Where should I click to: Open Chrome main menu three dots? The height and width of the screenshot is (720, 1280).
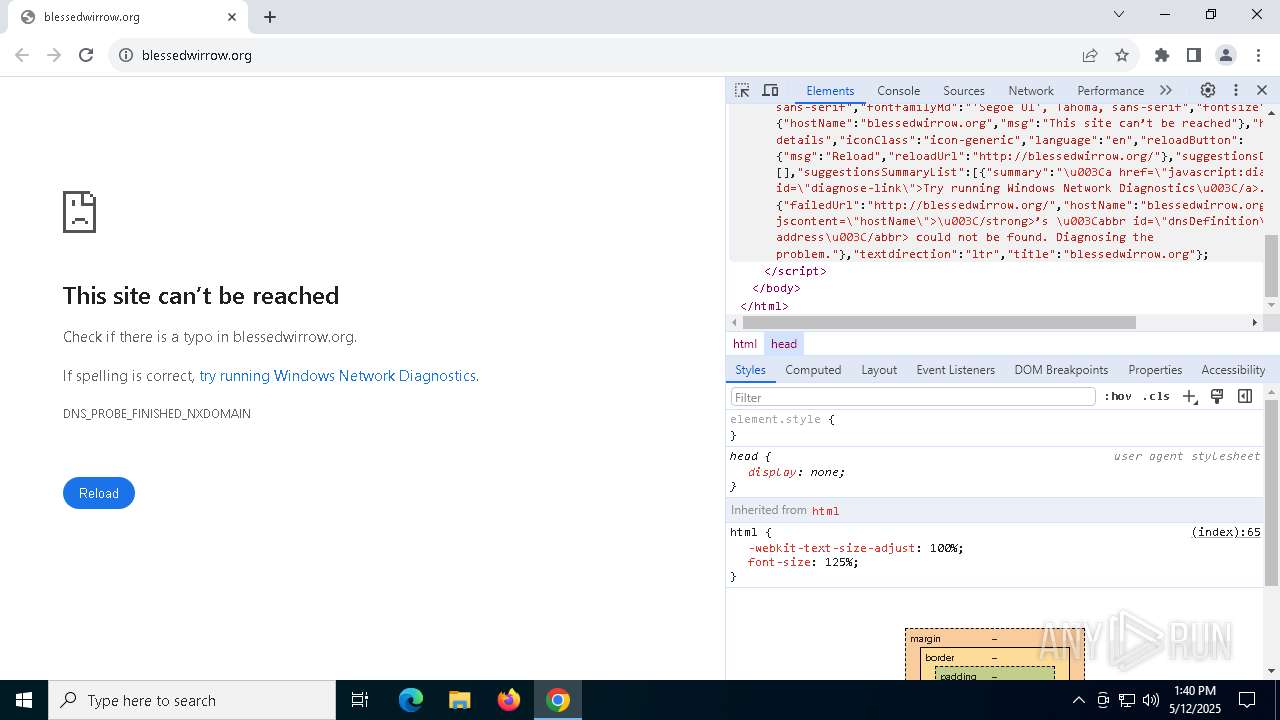click(1258, 55)
